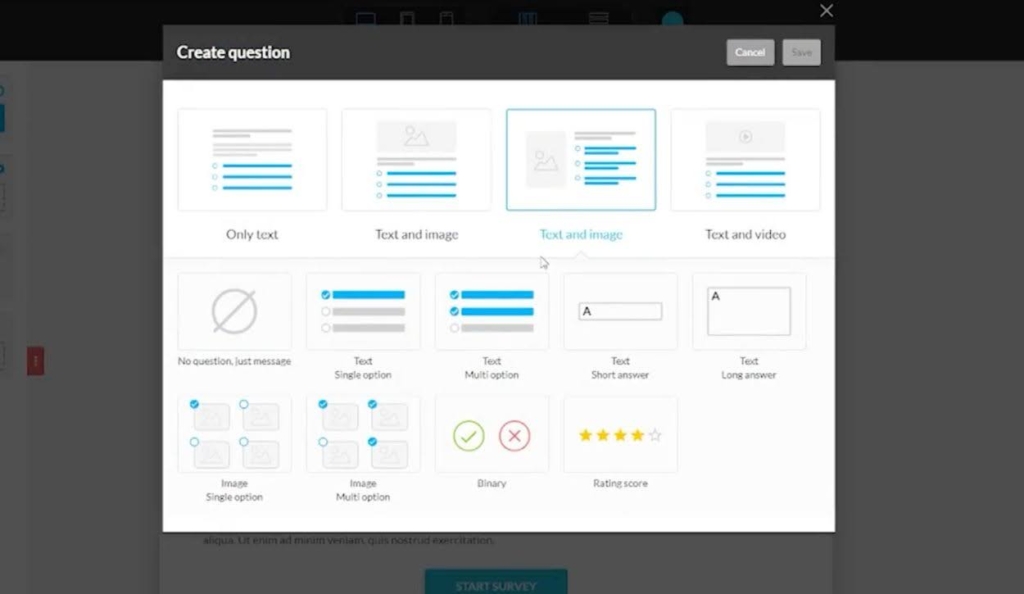The height and width of the screenshot is (594, 1024).
Task: Select the 'Only text' layout thumbnail
Action: tap(252, 160)
